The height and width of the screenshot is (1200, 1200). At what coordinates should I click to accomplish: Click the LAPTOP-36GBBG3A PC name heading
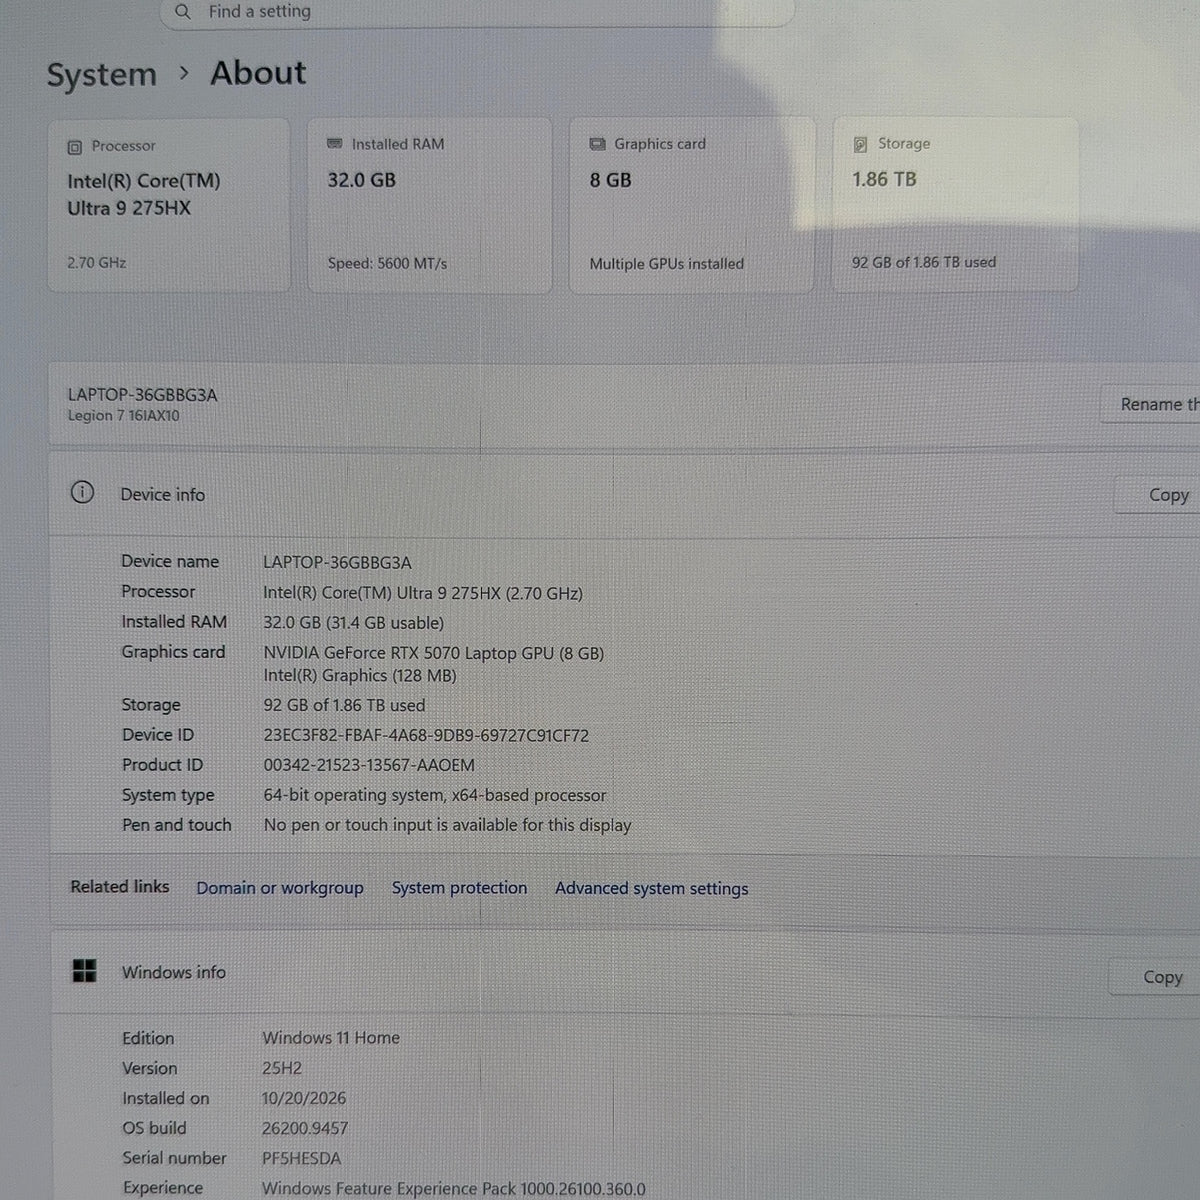point(142,395)
